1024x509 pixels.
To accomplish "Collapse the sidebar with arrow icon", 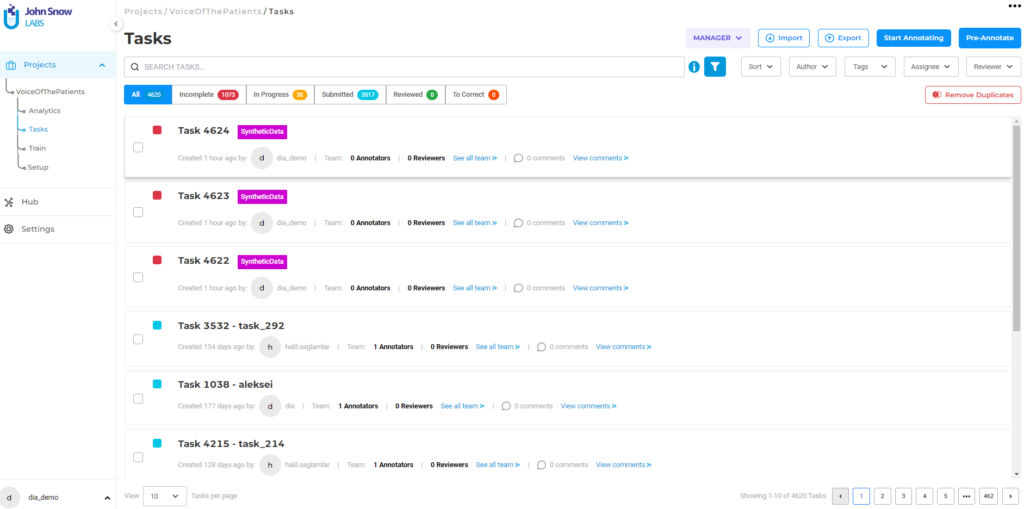I will [116, 24].
